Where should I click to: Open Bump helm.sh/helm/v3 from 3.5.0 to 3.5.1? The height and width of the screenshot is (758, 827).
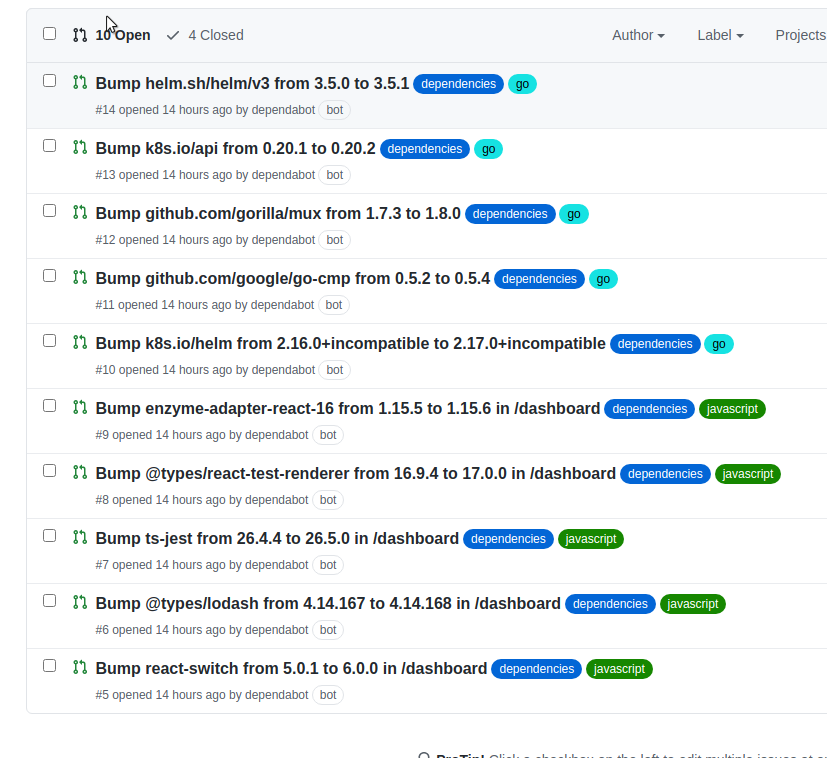(252, 83)
